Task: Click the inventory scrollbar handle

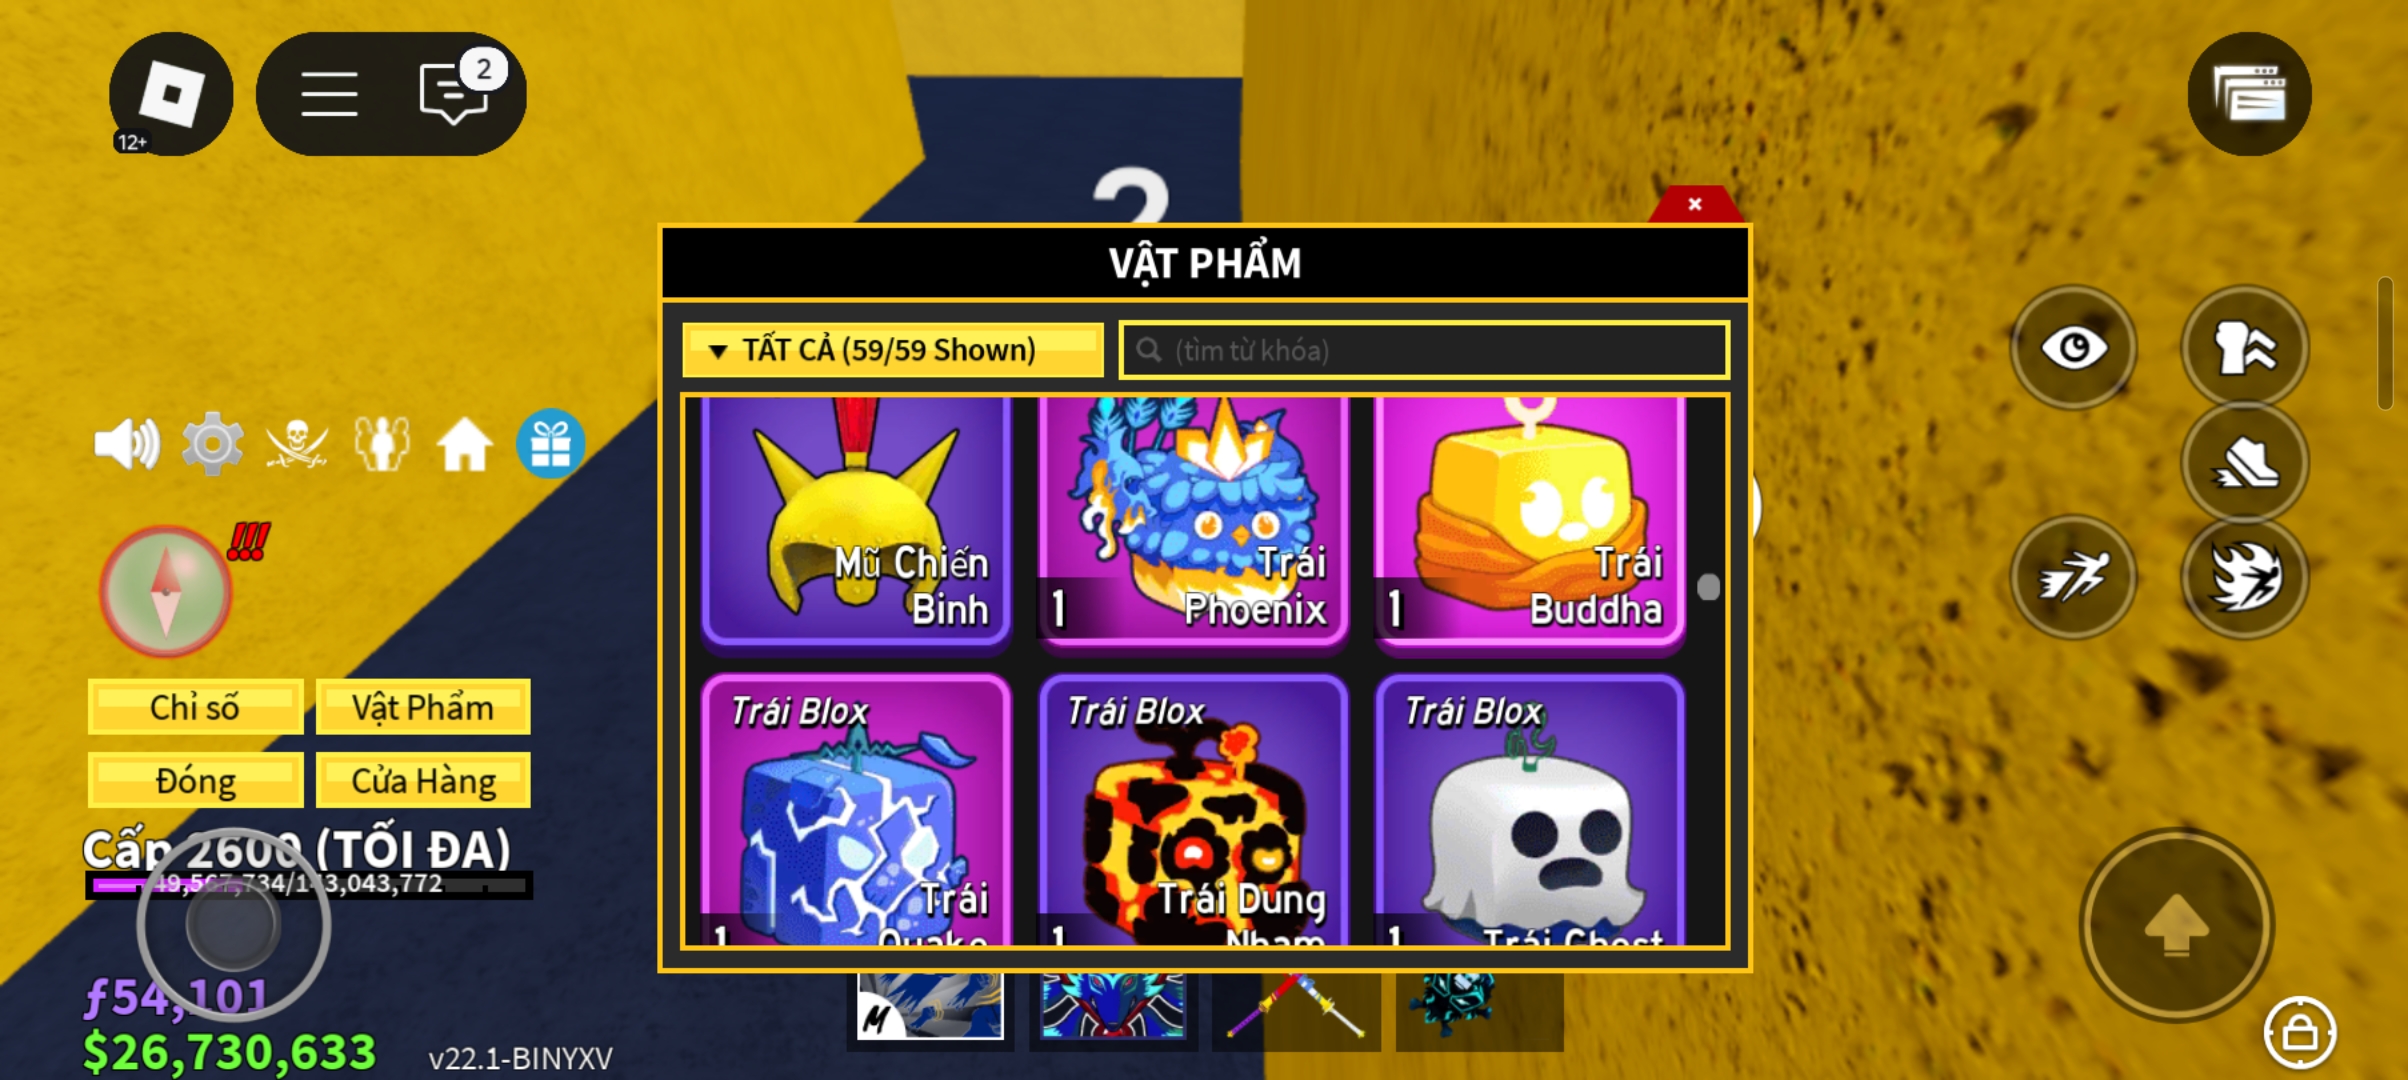Action: pyautogui.click(x=1709, y=587)
